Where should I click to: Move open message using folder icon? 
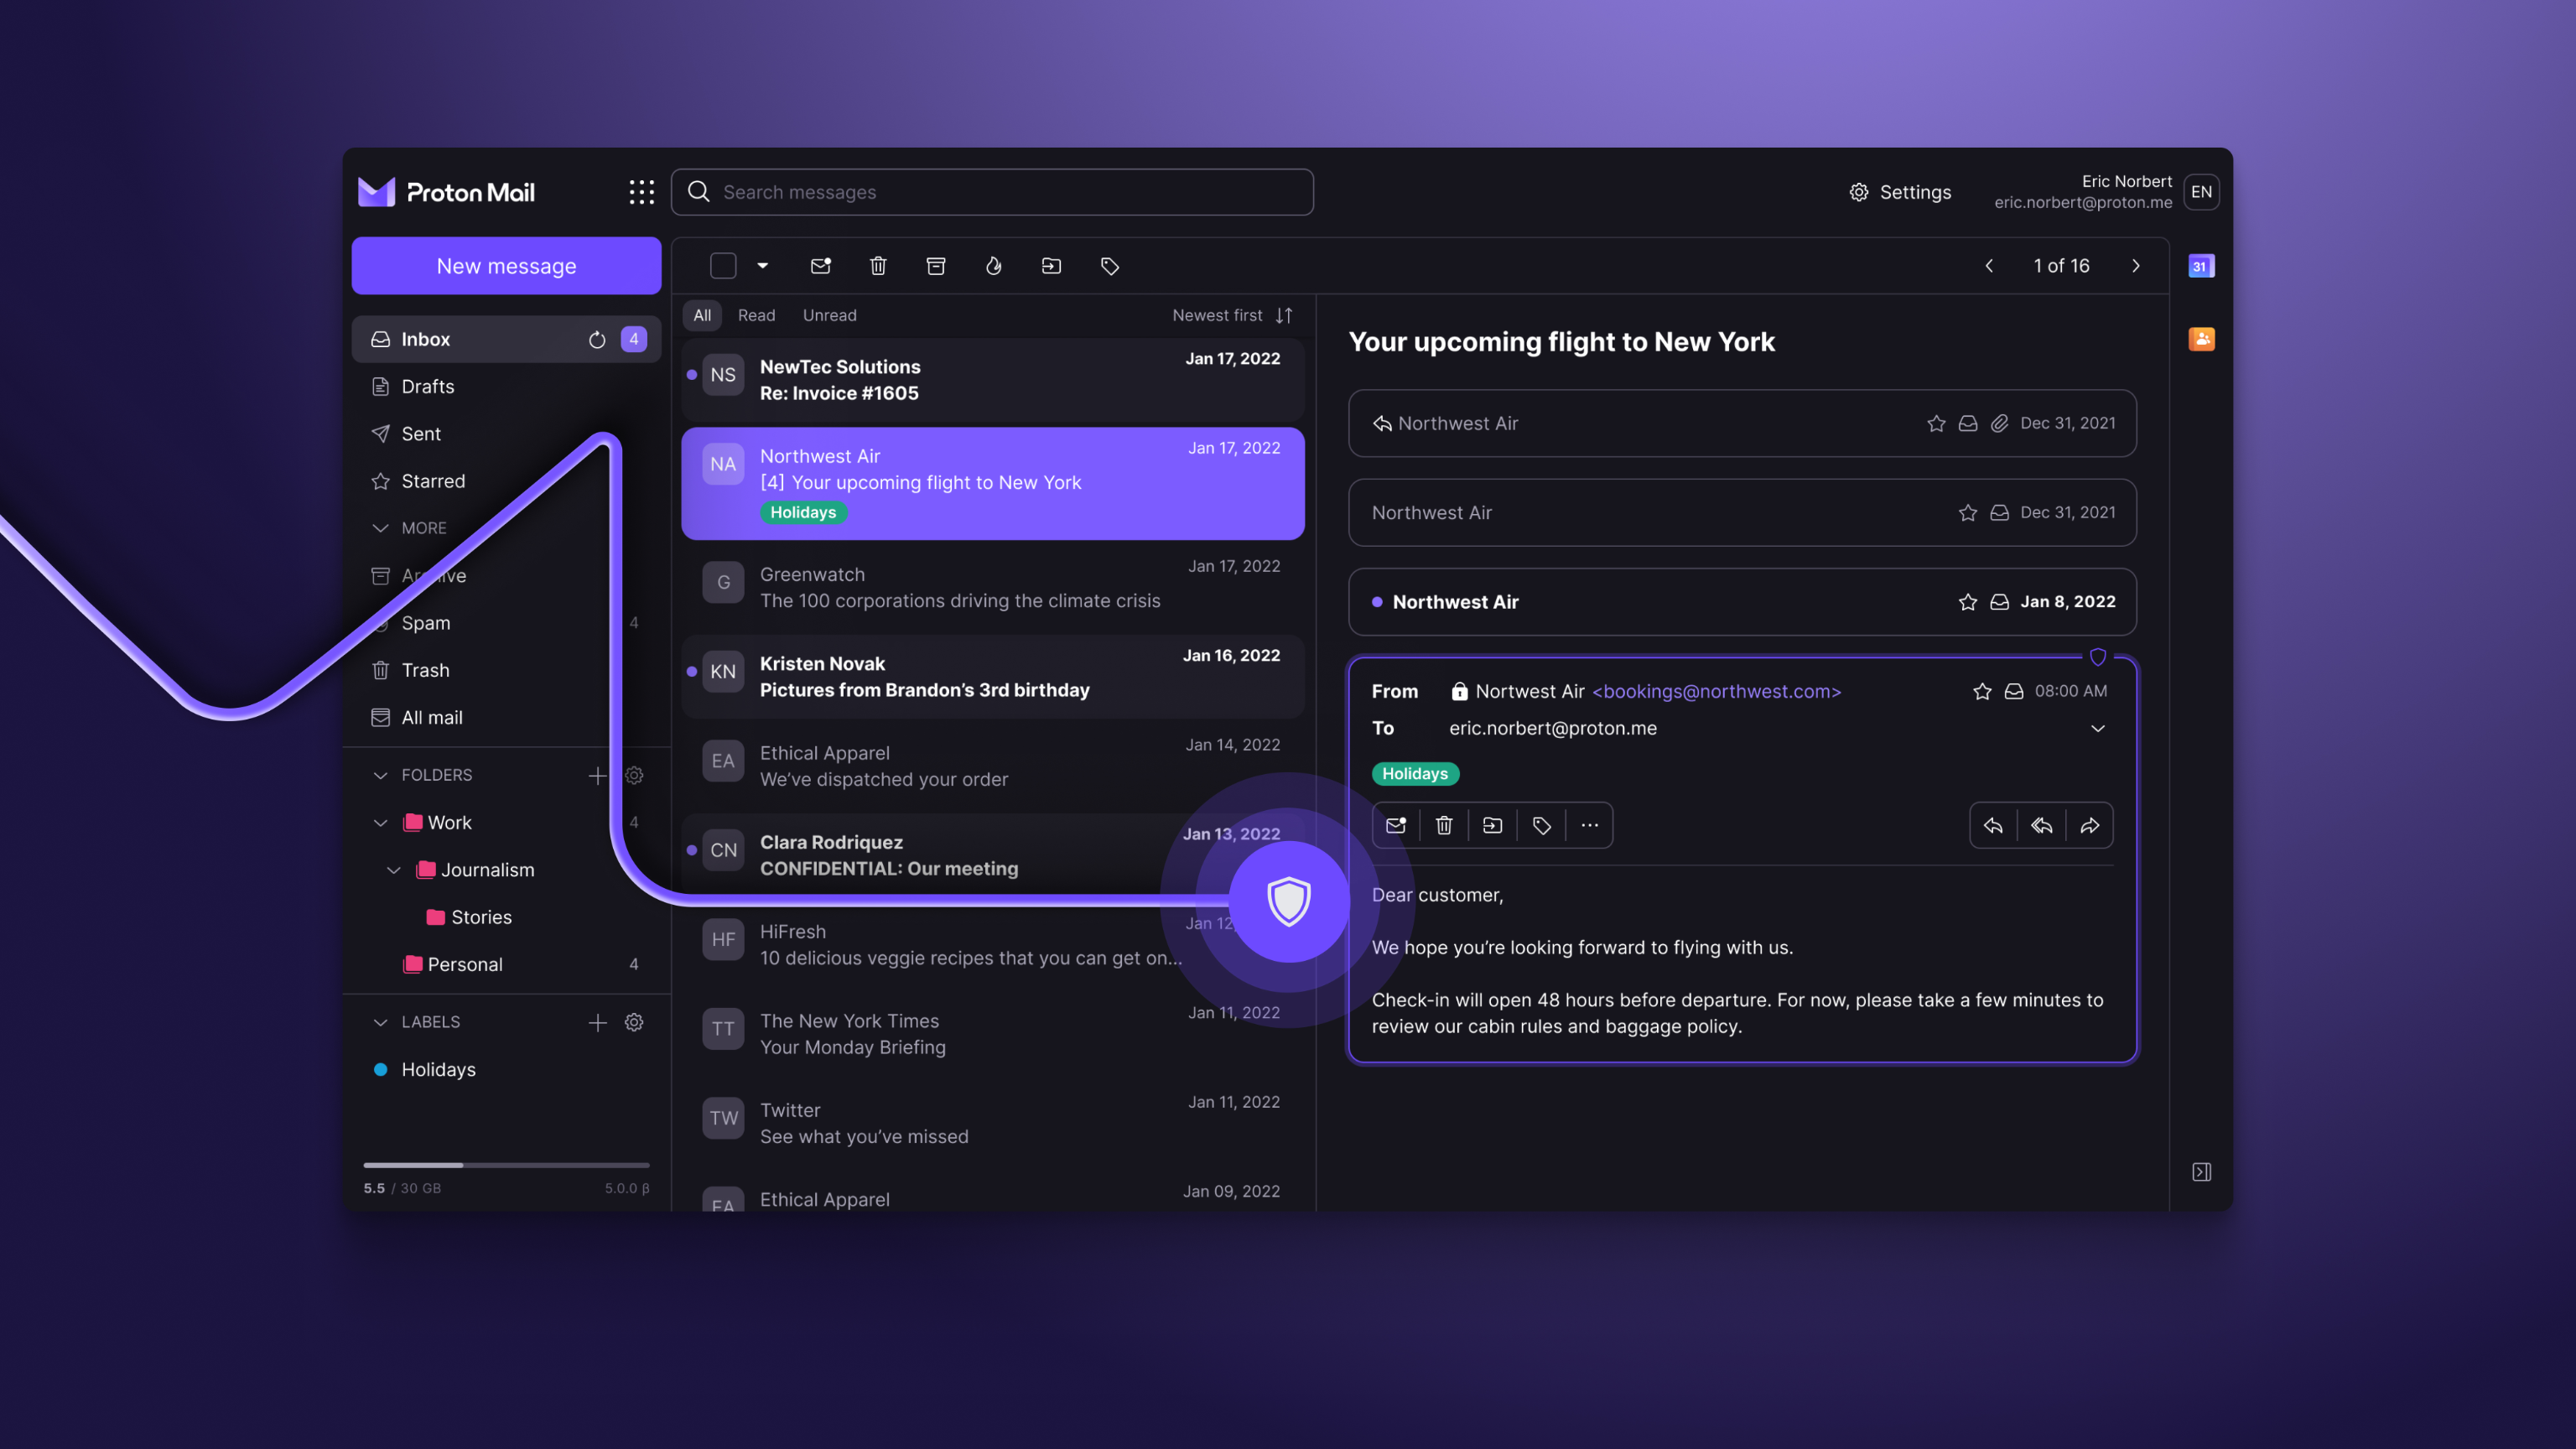(1492, 825)
